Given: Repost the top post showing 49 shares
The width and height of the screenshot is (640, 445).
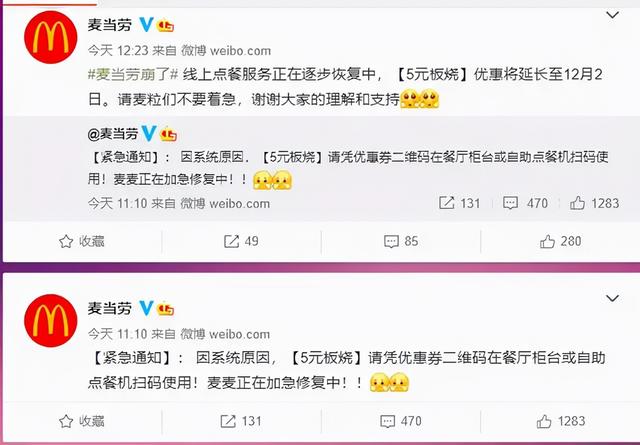Looking at the screenshot, I should click(241, 241).
